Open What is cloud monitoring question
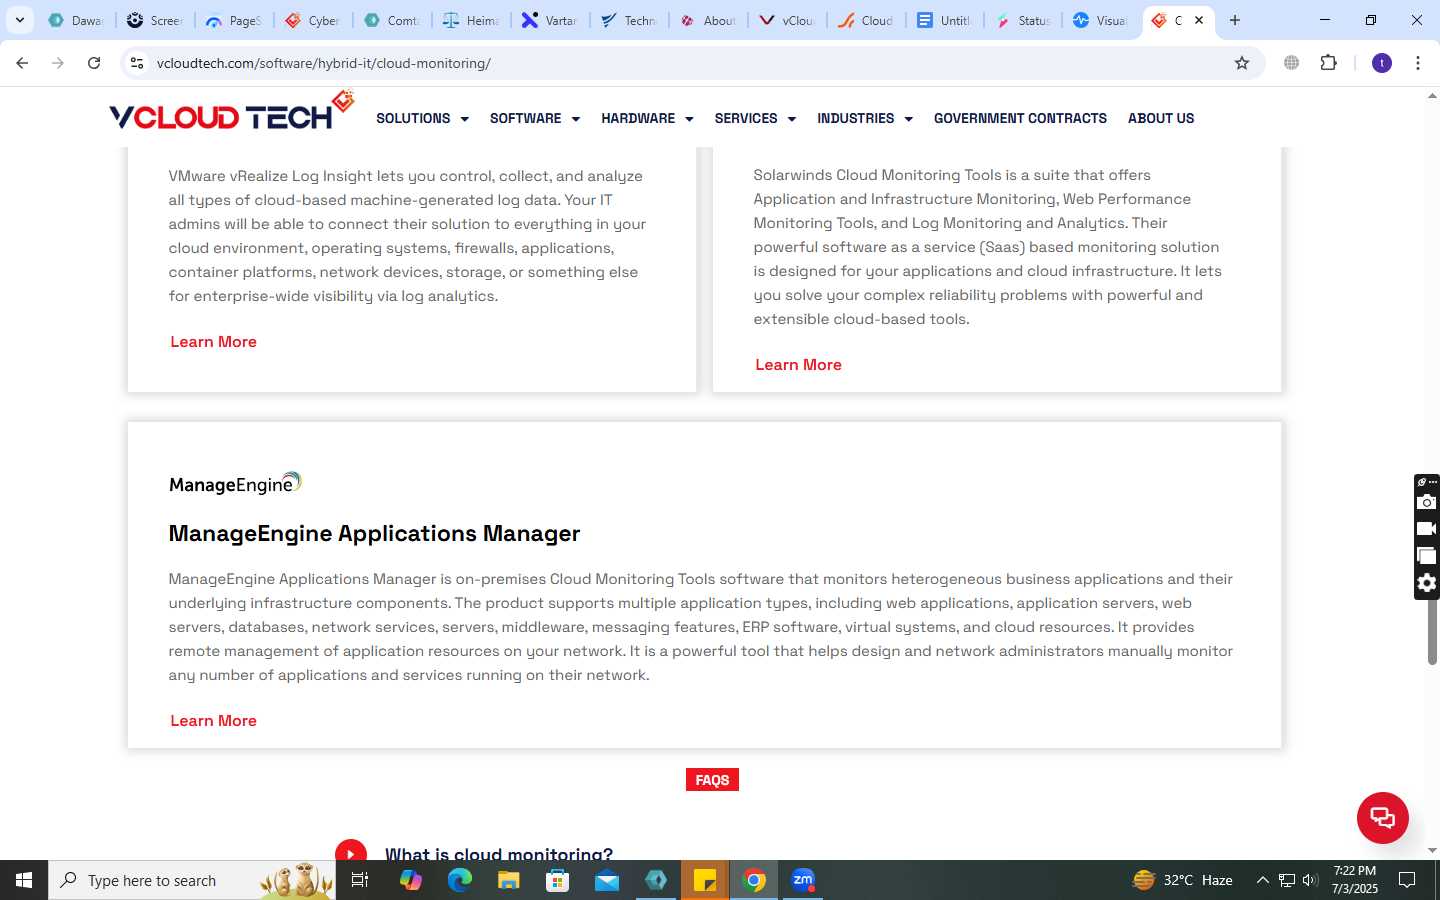The width and height of the screenshot is (1440, 900). tap(499, 853)
